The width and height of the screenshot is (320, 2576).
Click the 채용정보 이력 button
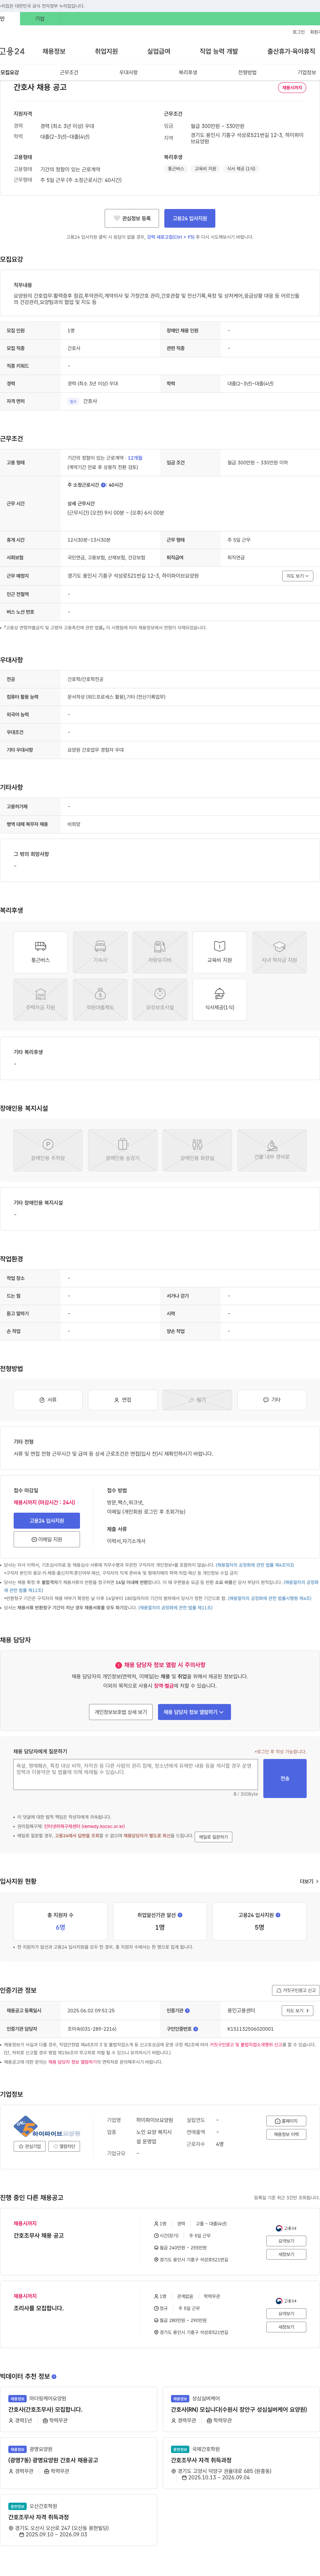tap(286, 2134)
